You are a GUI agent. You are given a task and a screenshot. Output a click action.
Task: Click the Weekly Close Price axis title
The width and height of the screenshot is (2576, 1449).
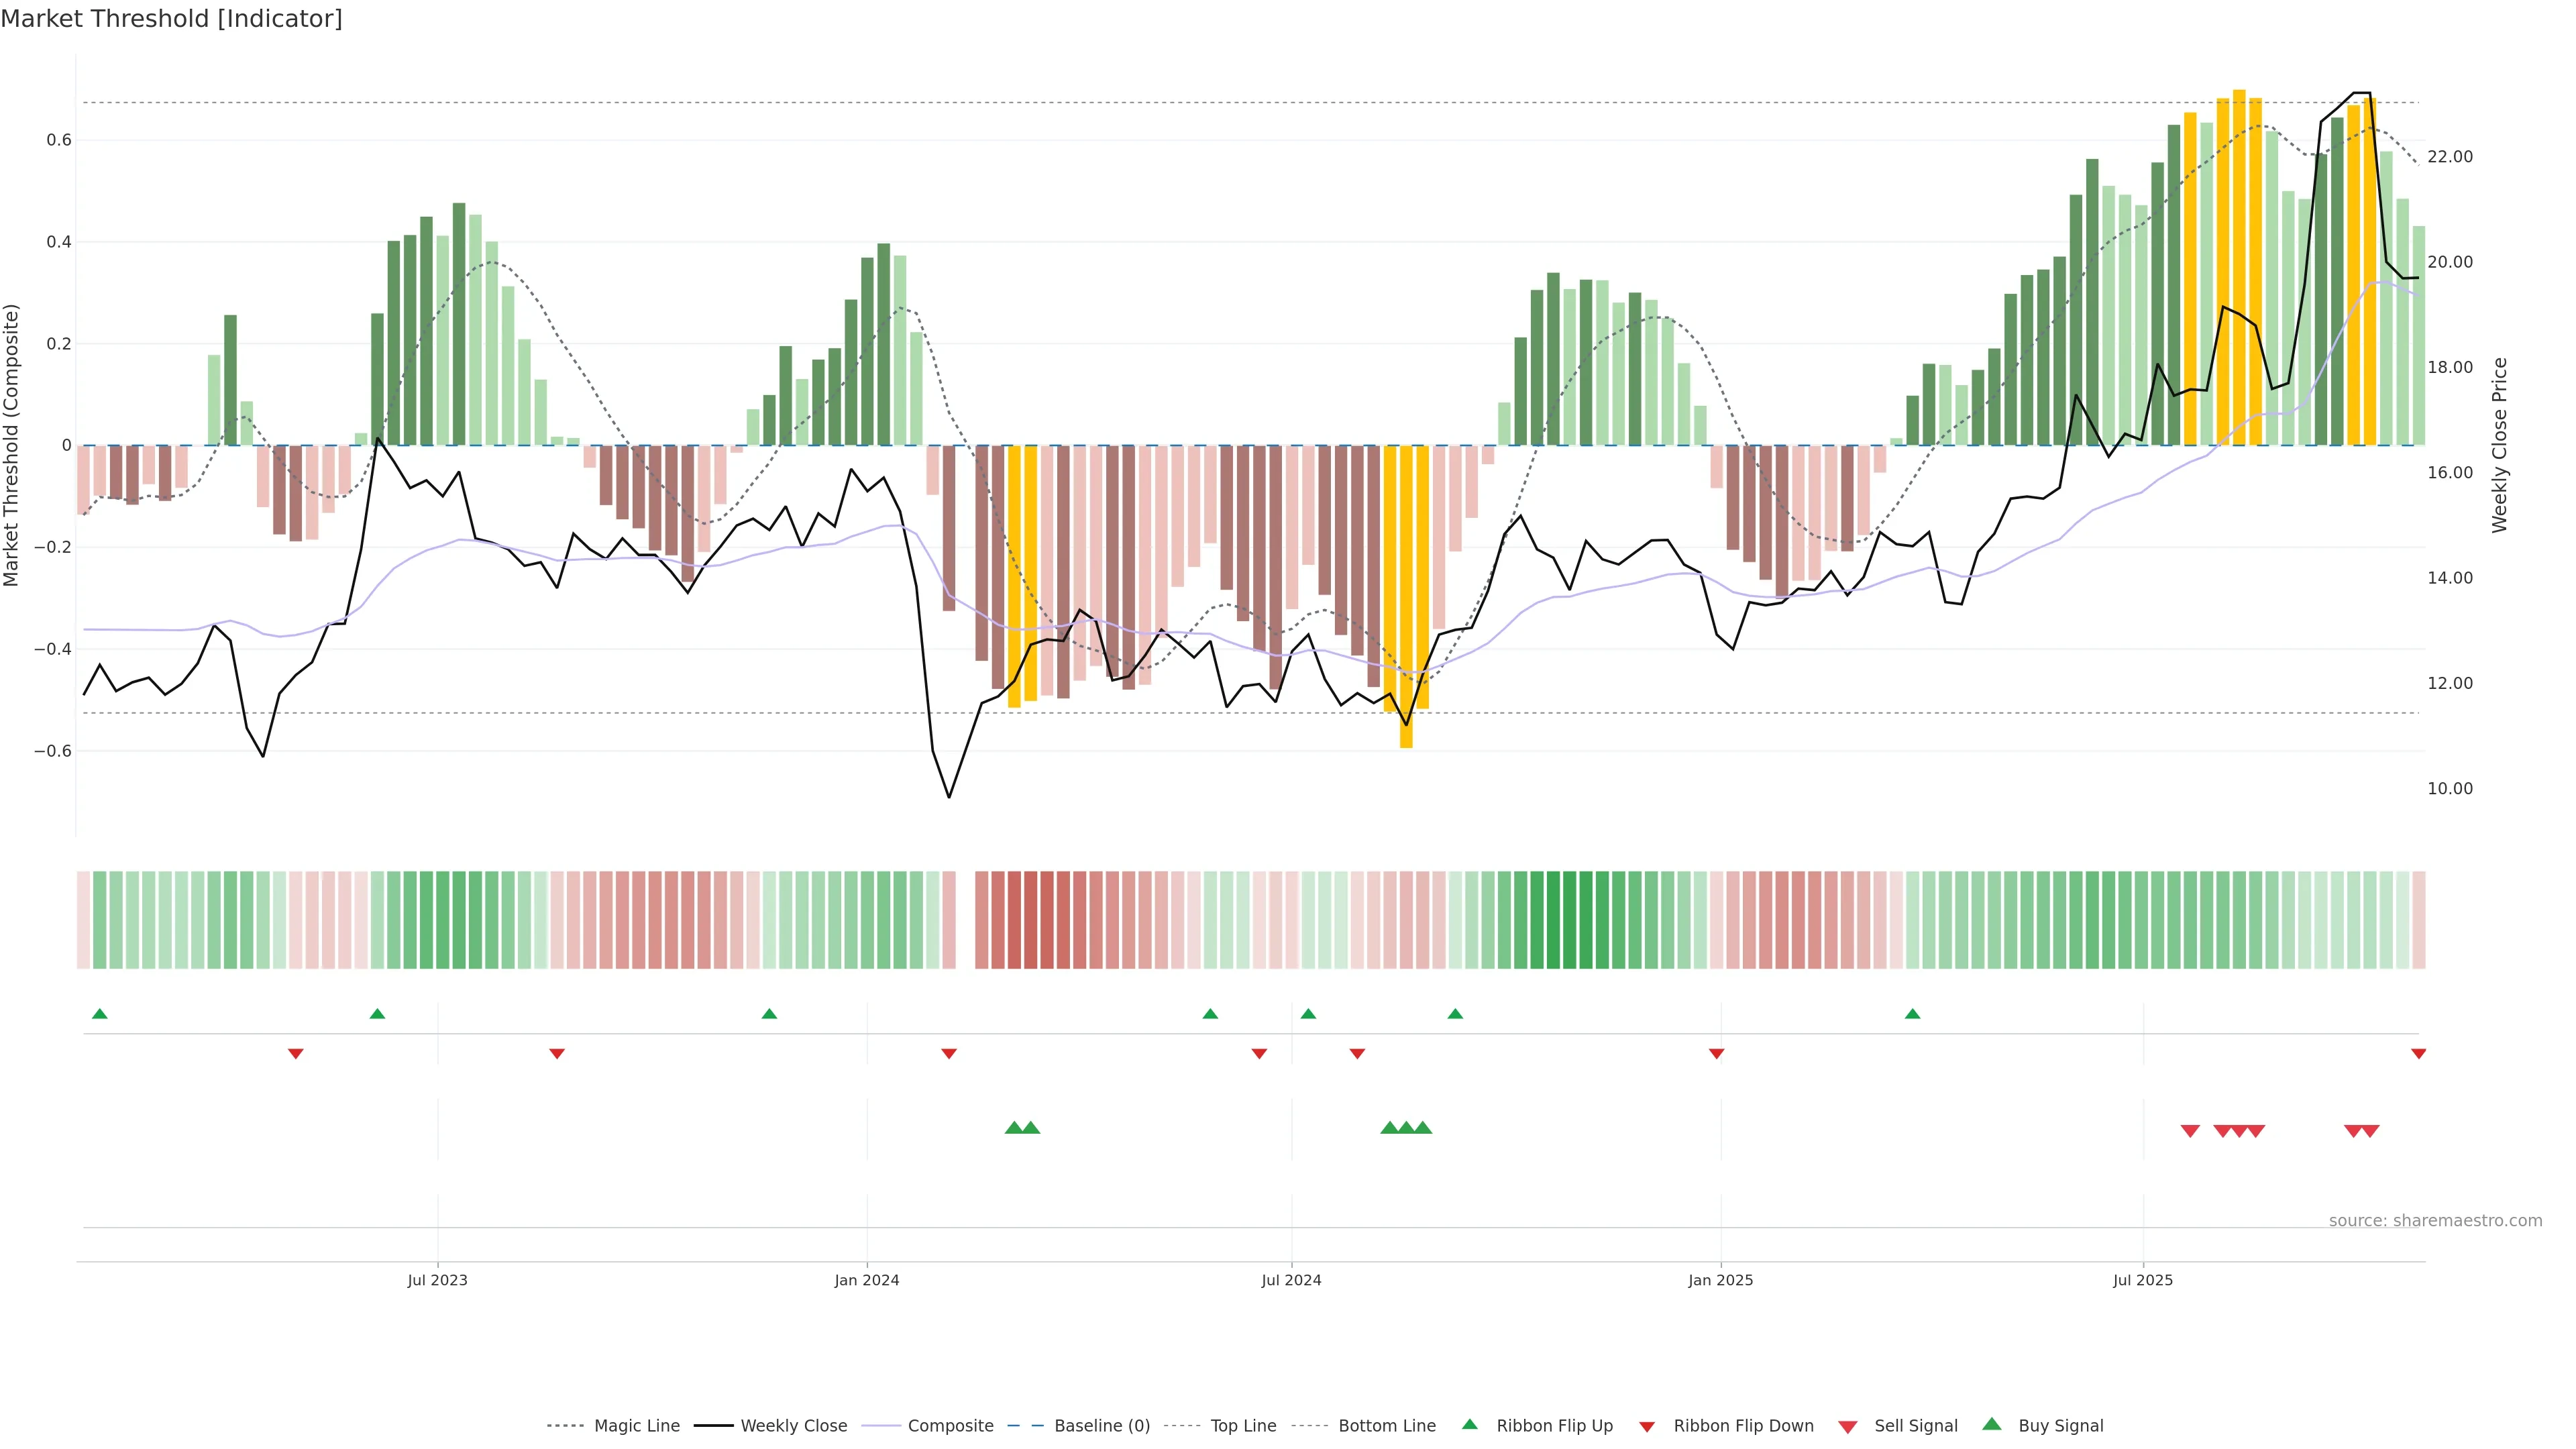(x=2499, y=445)
